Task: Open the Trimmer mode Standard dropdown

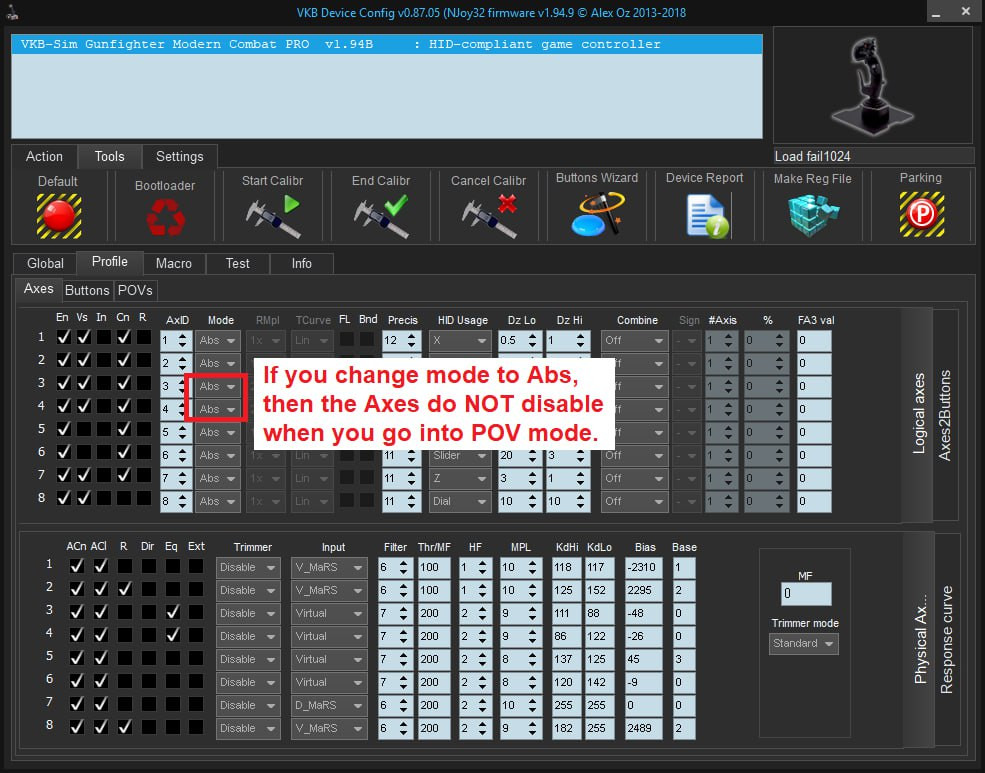Action: point(804,644)
